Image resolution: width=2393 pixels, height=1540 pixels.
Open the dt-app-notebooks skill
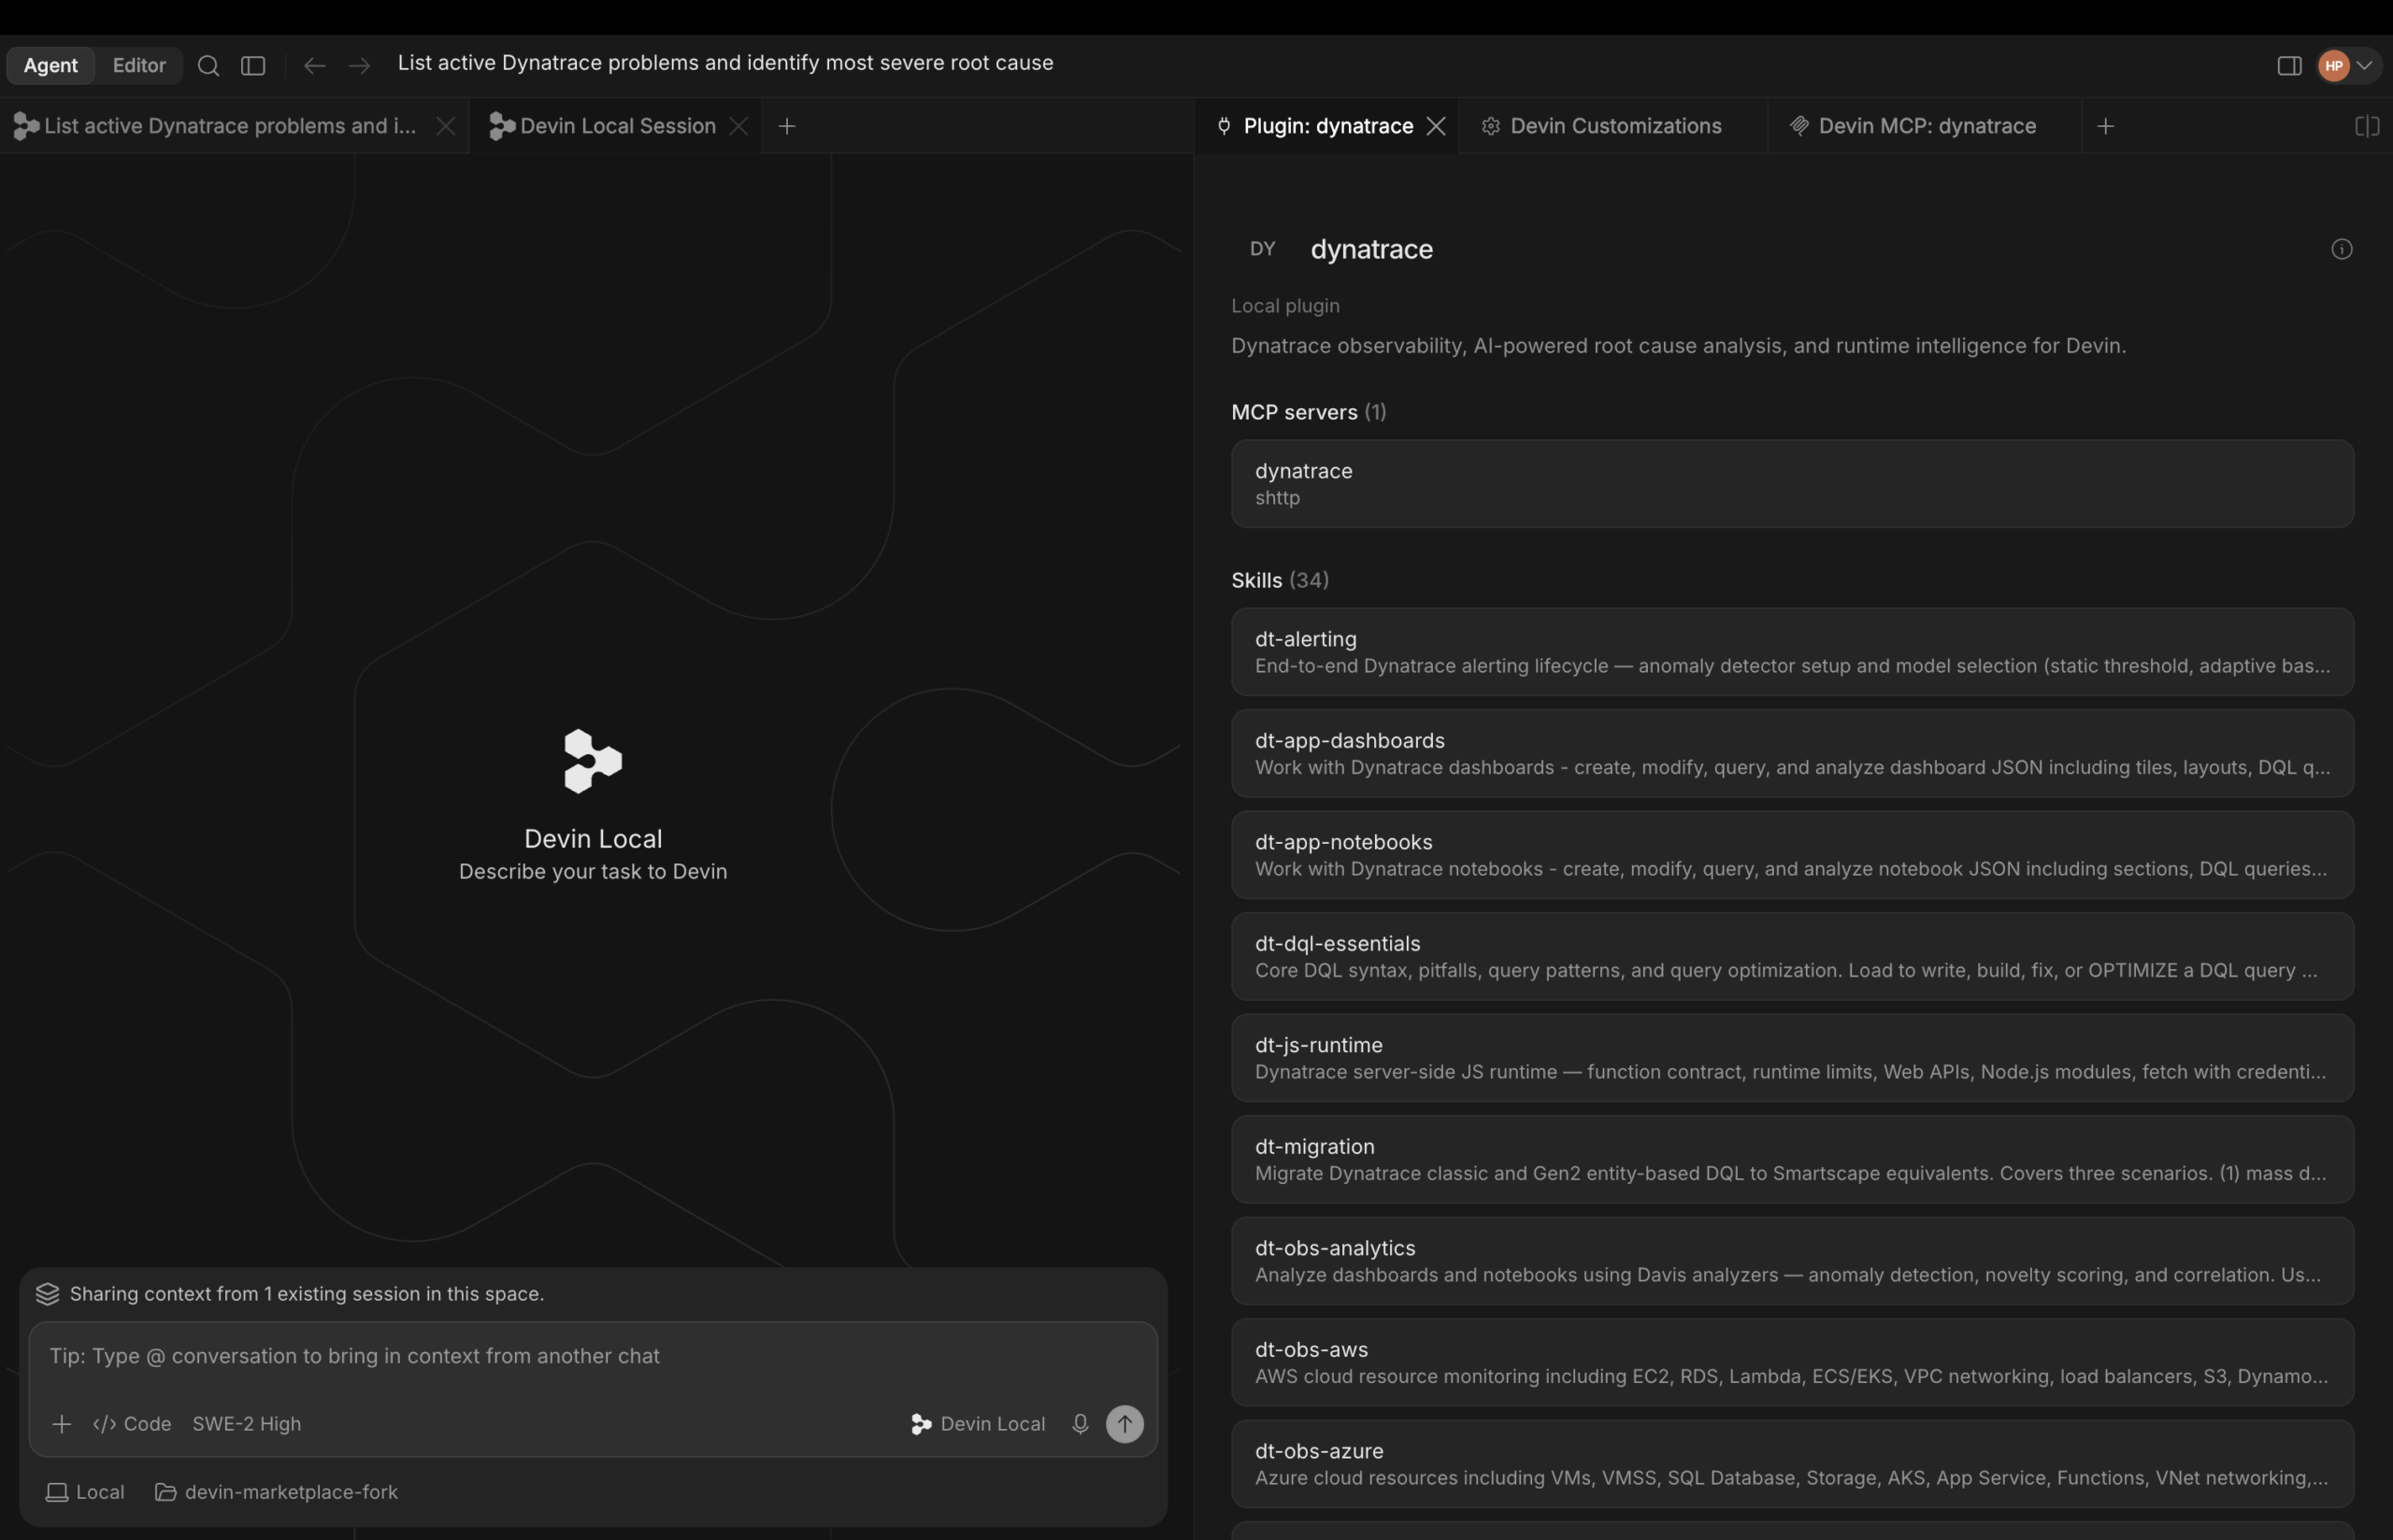(x=1792, y=855)
